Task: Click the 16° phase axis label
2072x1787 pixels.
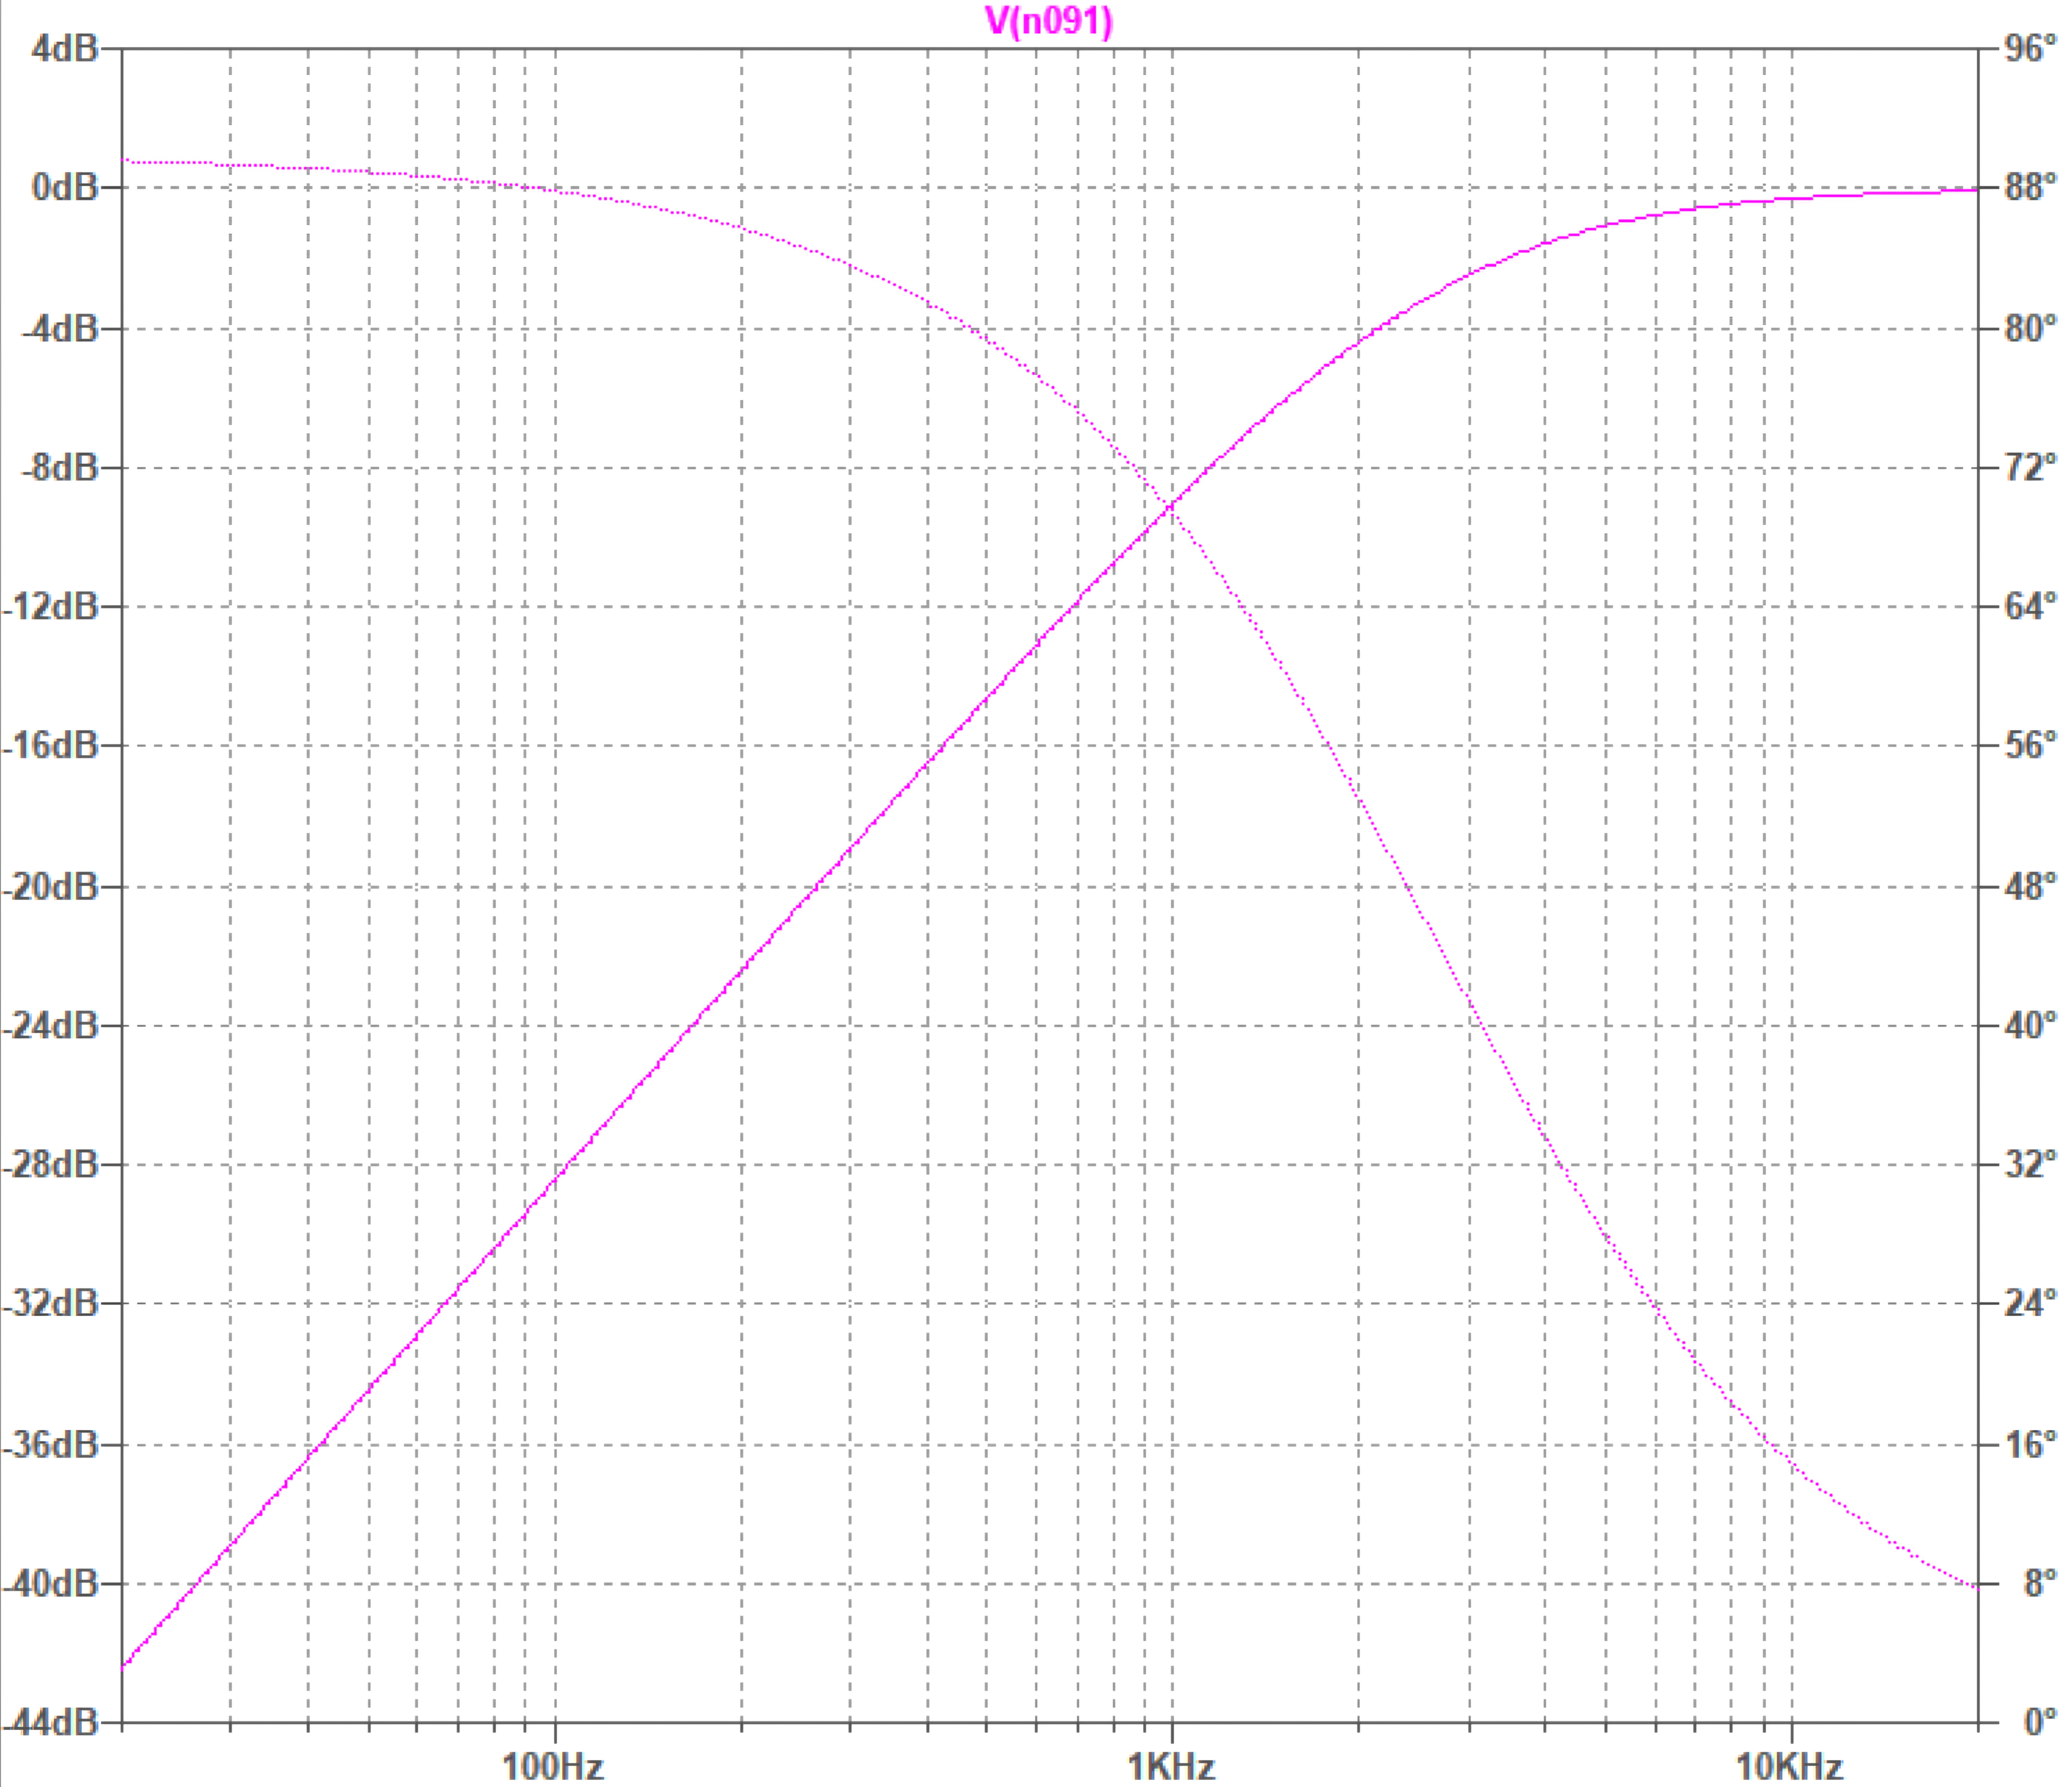Action: click(x=2031, y=1445)
